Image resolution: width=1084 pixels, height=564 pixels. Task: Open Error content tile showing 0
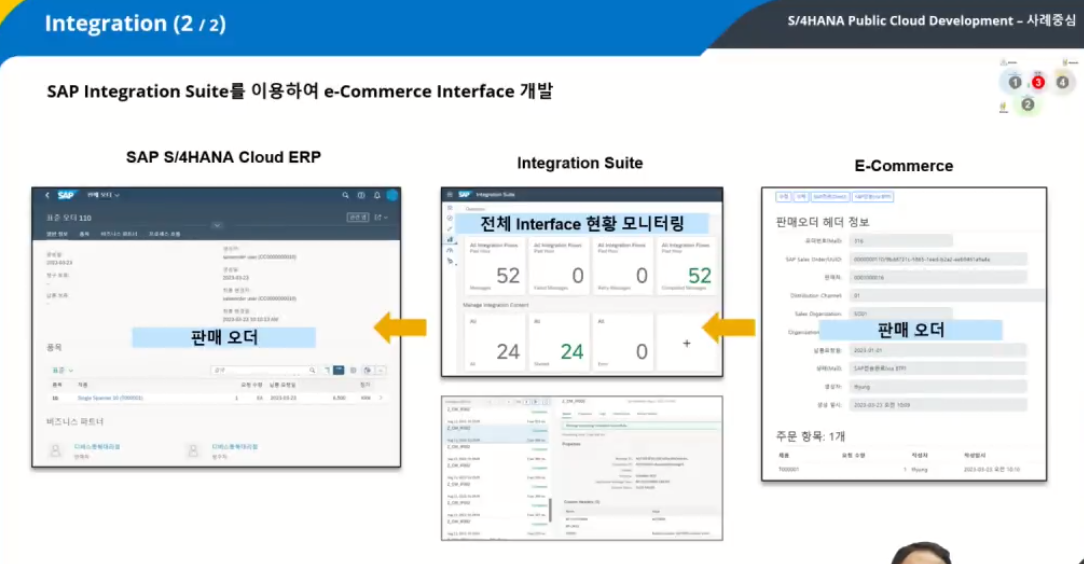coord(622,342)
